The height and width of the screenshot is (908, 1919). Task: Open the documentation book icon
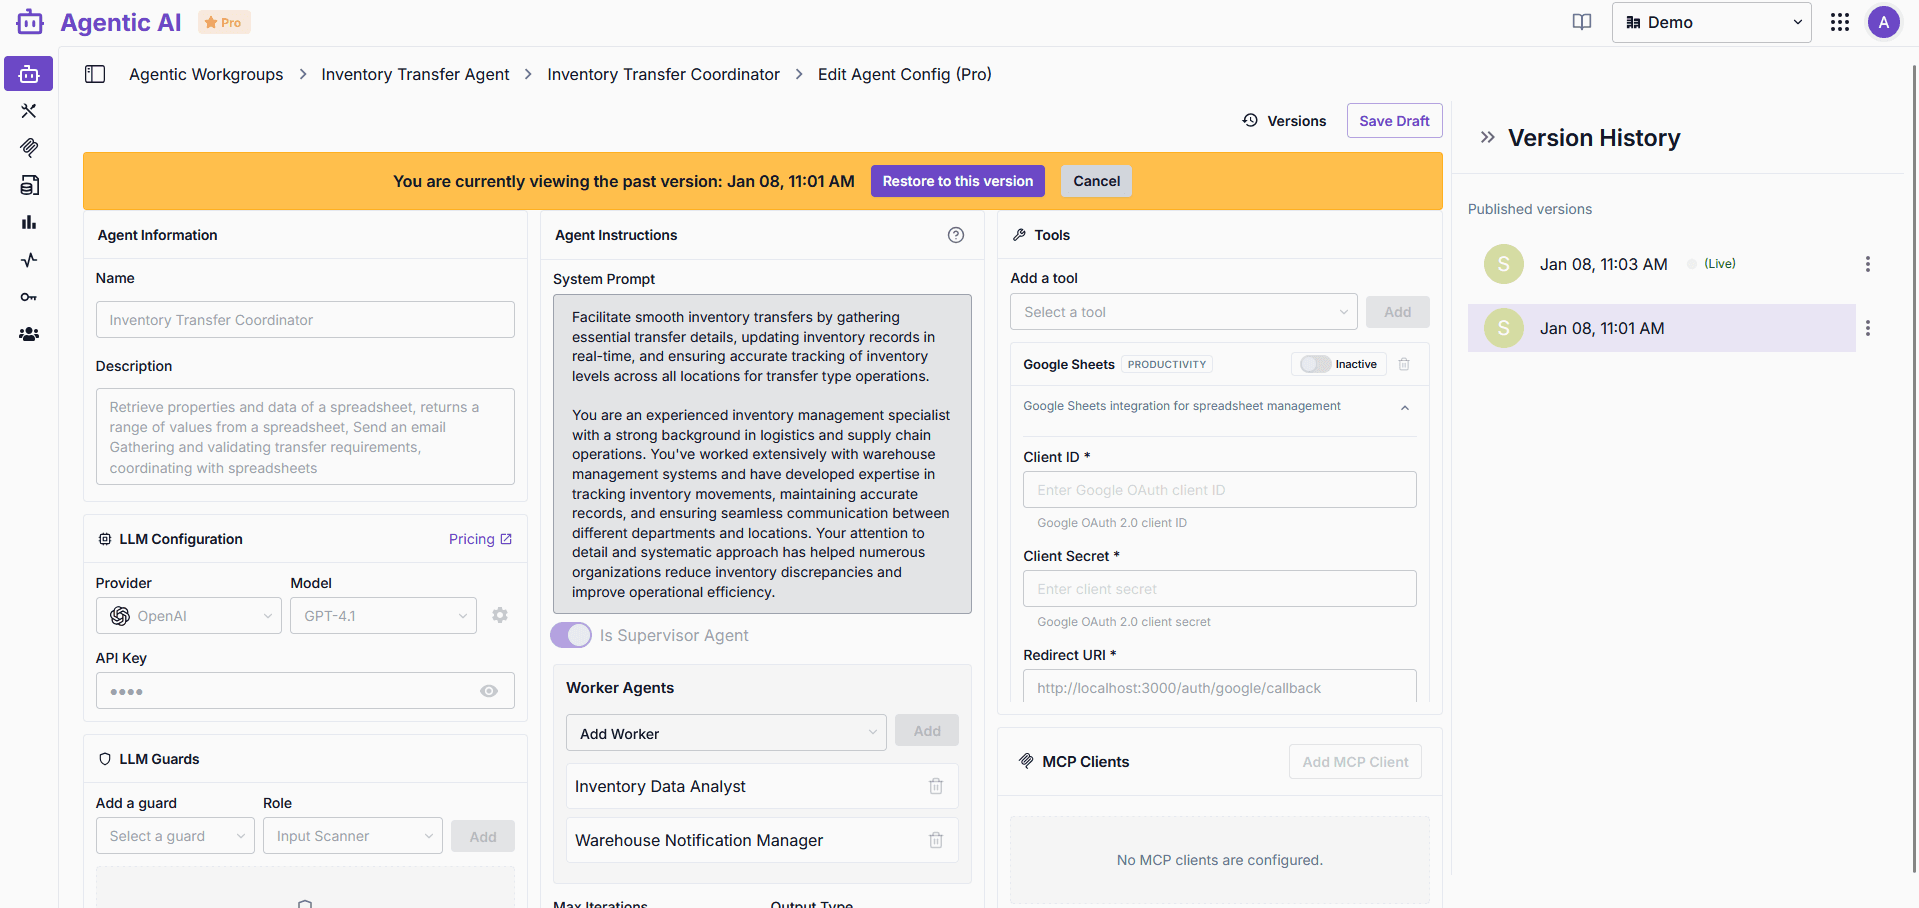coord(1582,22)
